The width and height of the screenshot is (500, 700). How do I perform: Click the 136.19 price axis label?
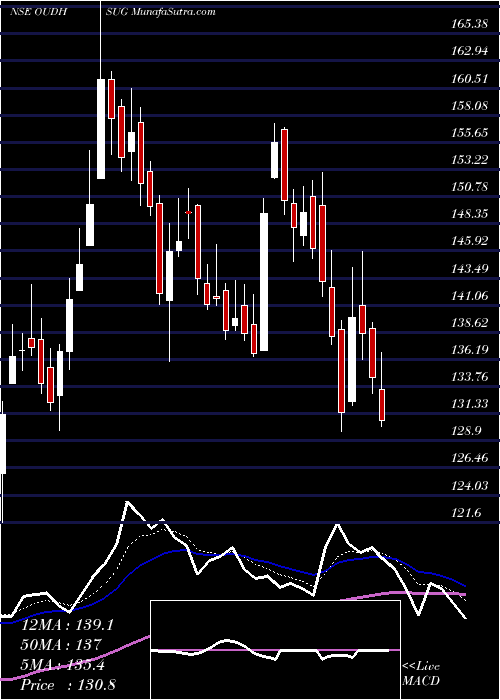[469, 350]
